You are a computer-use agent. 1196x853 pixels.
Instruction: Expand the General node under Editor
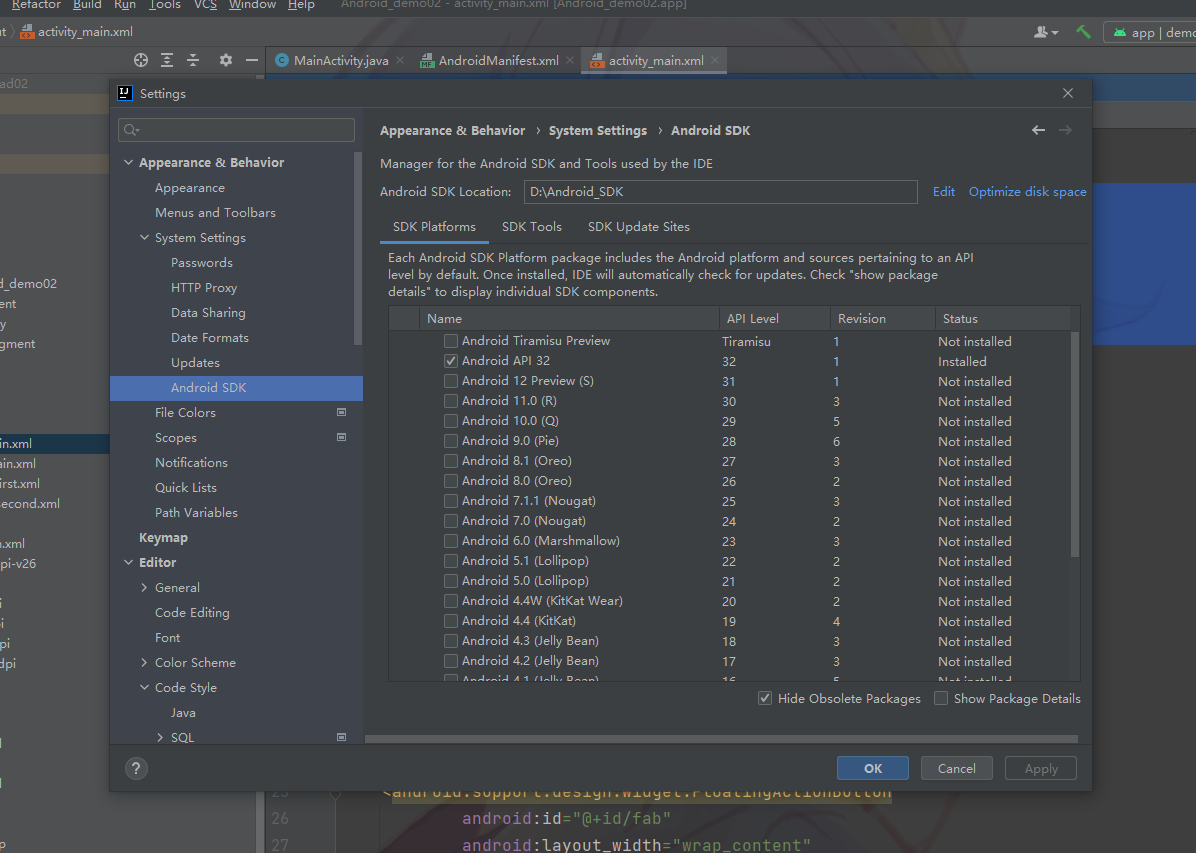coord(144,587)
